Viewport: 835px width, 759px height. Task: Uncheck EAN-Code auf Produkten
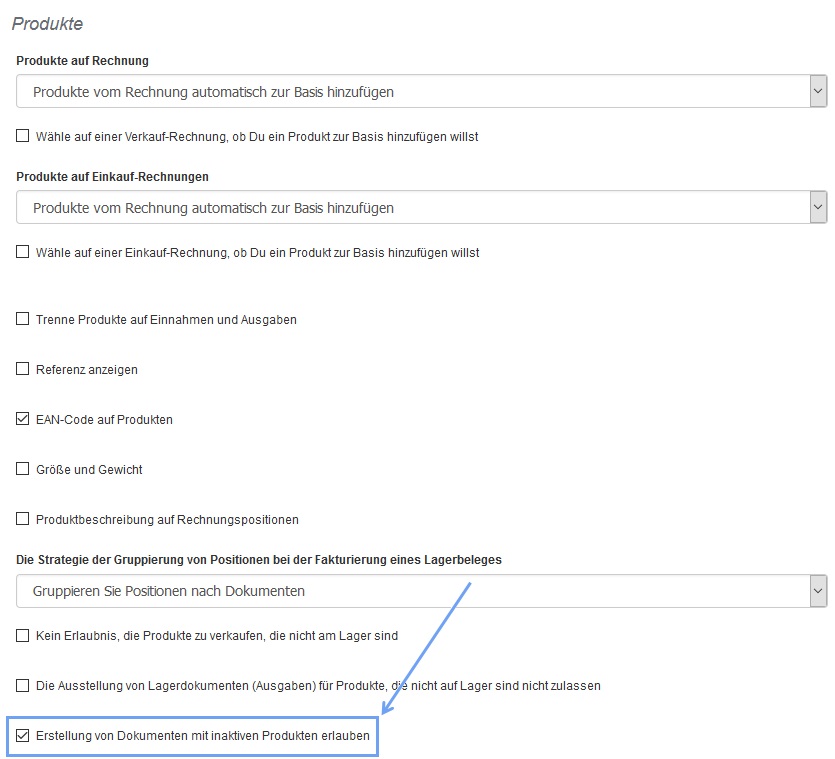click(22, 419)
